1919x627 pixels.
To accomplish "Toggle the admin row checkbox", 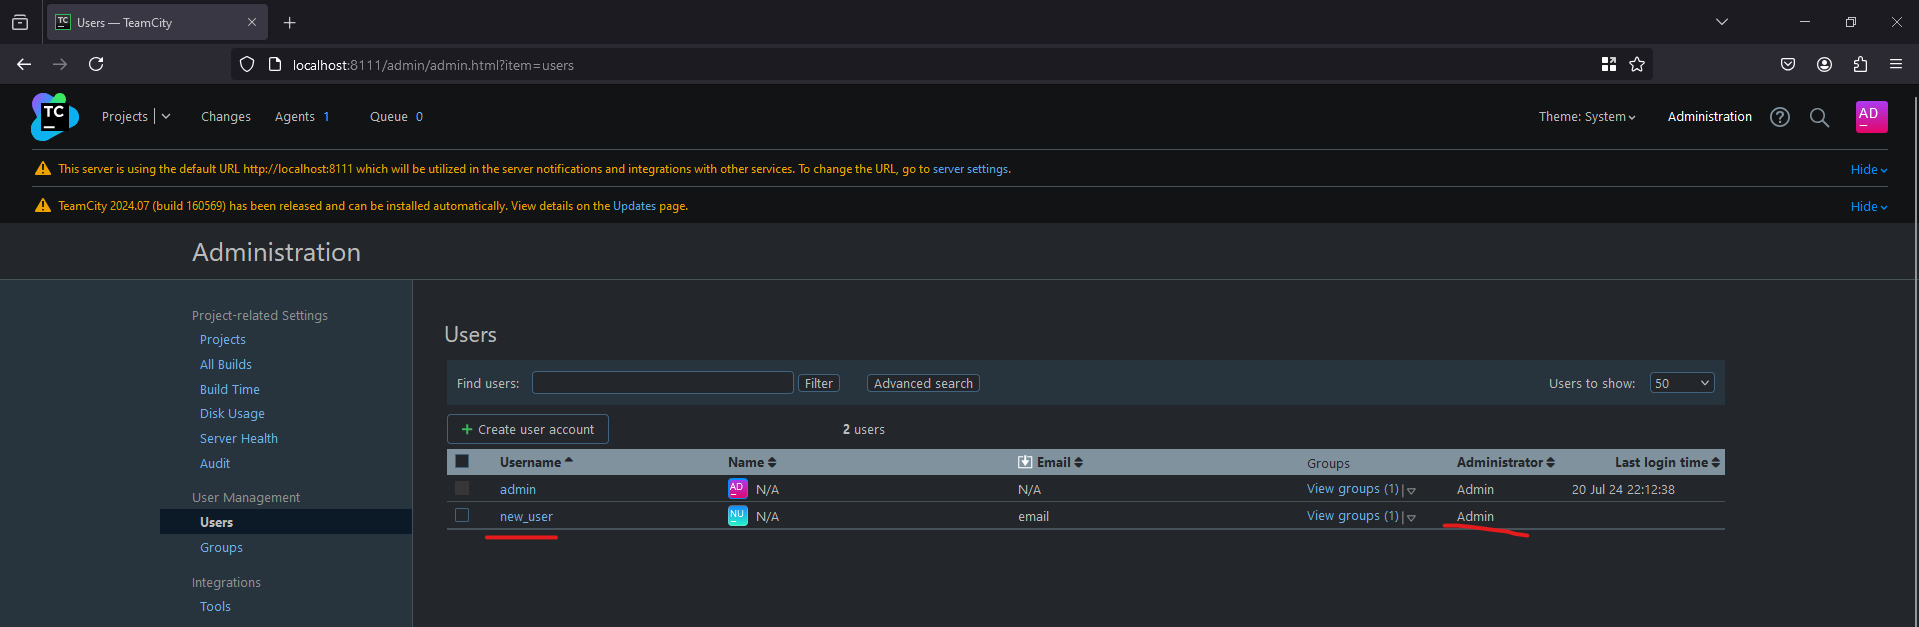I will (462, 488).
